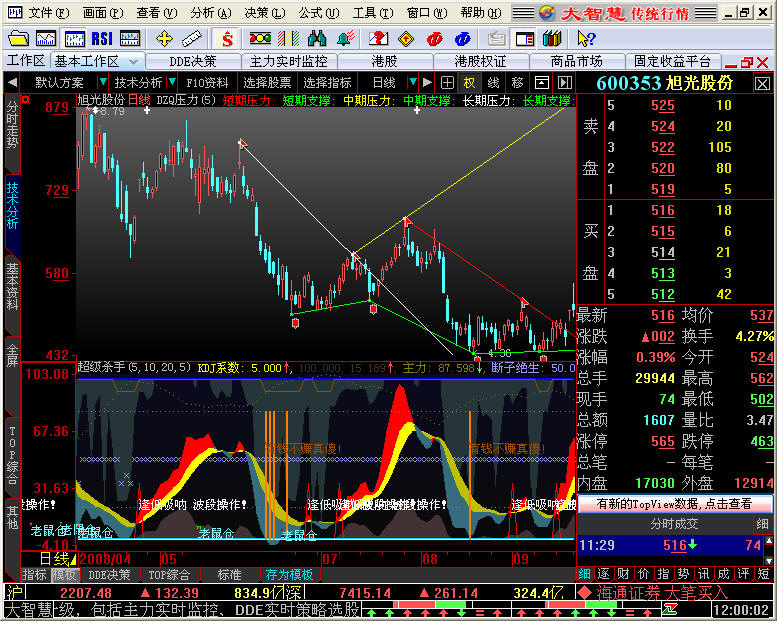Click the 选择指标 button

327,82
